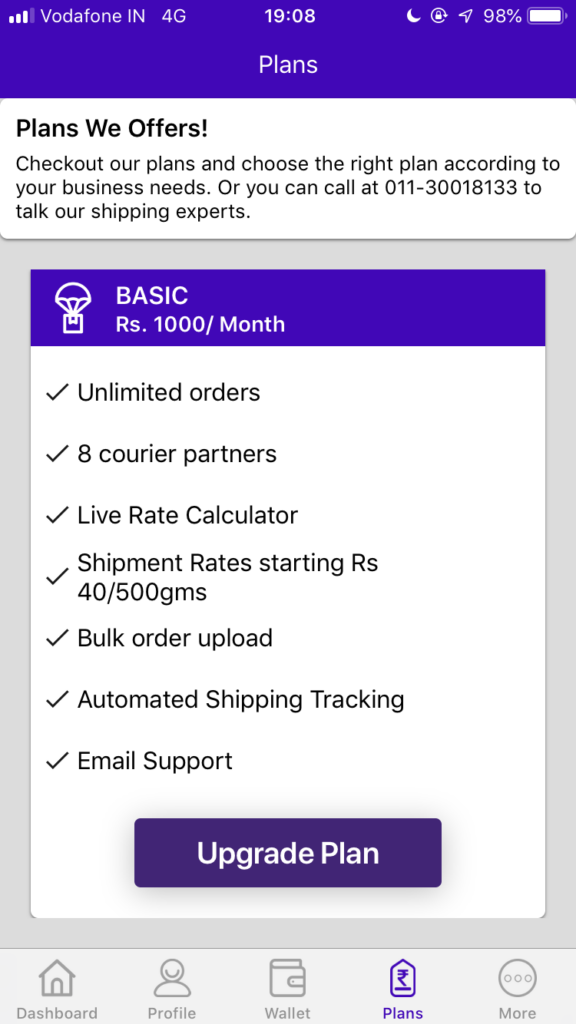Open the Profile person icon

pyautogui.click(x=172, y=978)
